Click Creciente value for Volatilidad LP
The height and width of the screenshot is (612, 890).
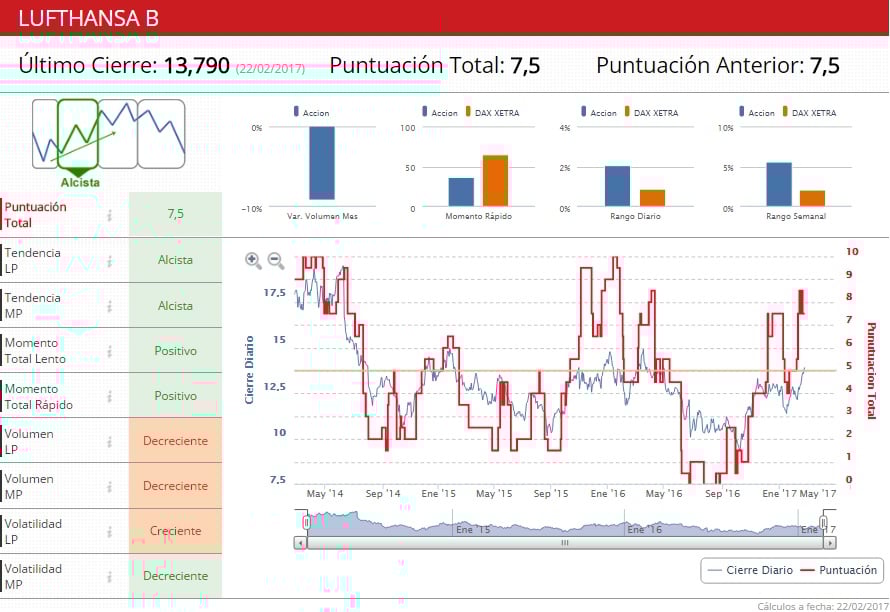pyautogui.click(x=175, y=531)
